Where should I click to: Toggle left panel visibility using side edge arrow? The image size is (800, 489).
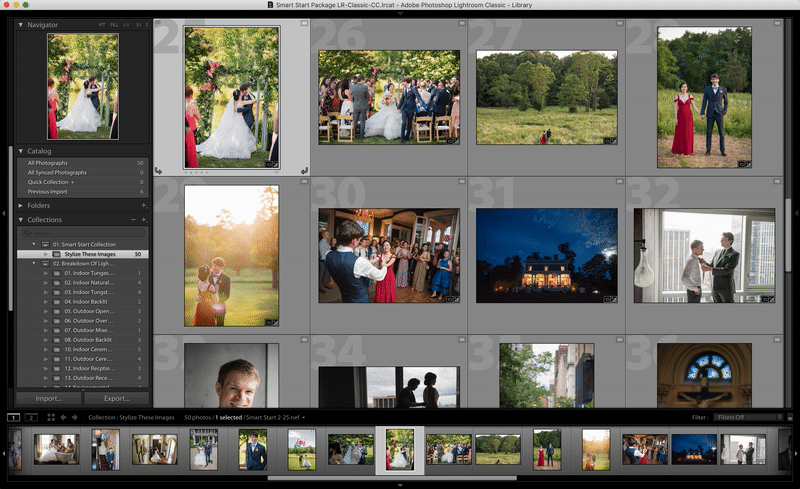4,212
